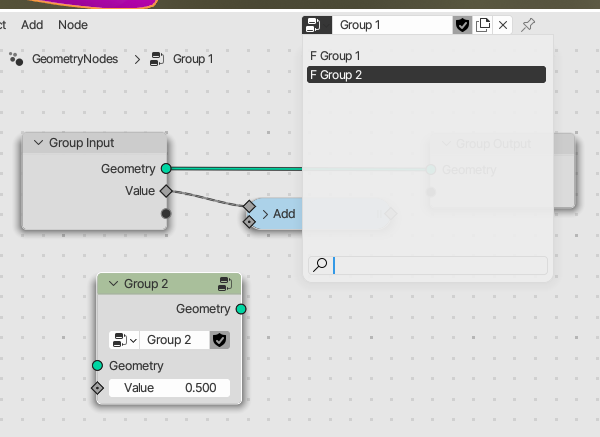The image size is (600, 437).
Task: Duplicate the Group 1 node tree
Action: click(483, 25)
